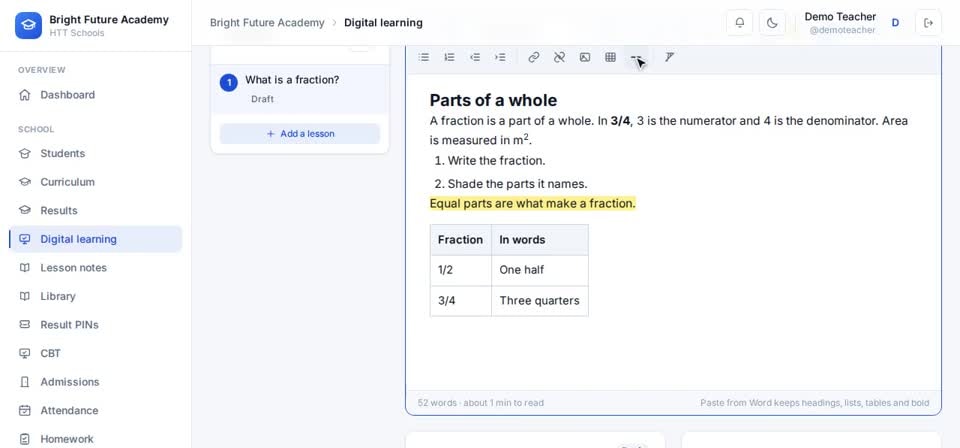Click table cell '3/4'
The width and height of the screenshot is (960, 448).
pos(461,301)
